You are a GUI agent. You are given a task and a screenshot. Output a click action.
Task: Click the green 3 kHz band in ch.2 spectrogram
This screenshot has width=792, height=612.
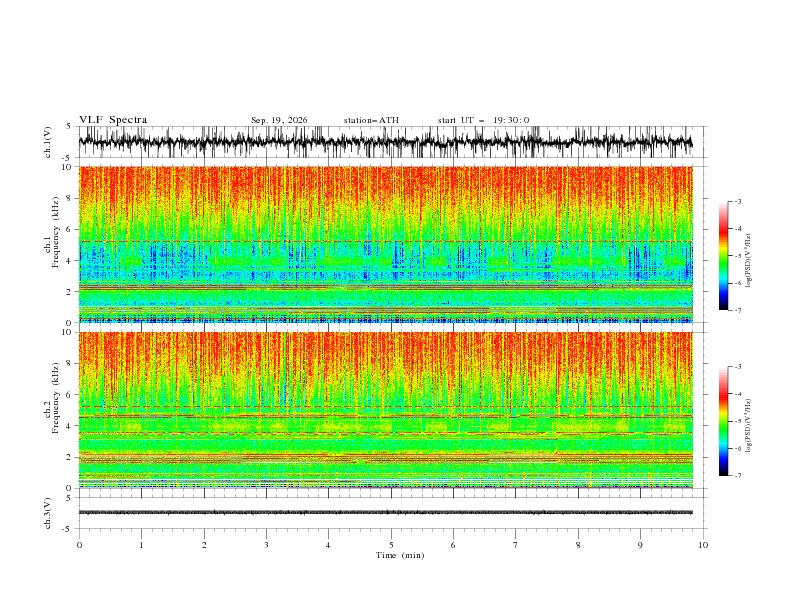(x=385, y=444)
